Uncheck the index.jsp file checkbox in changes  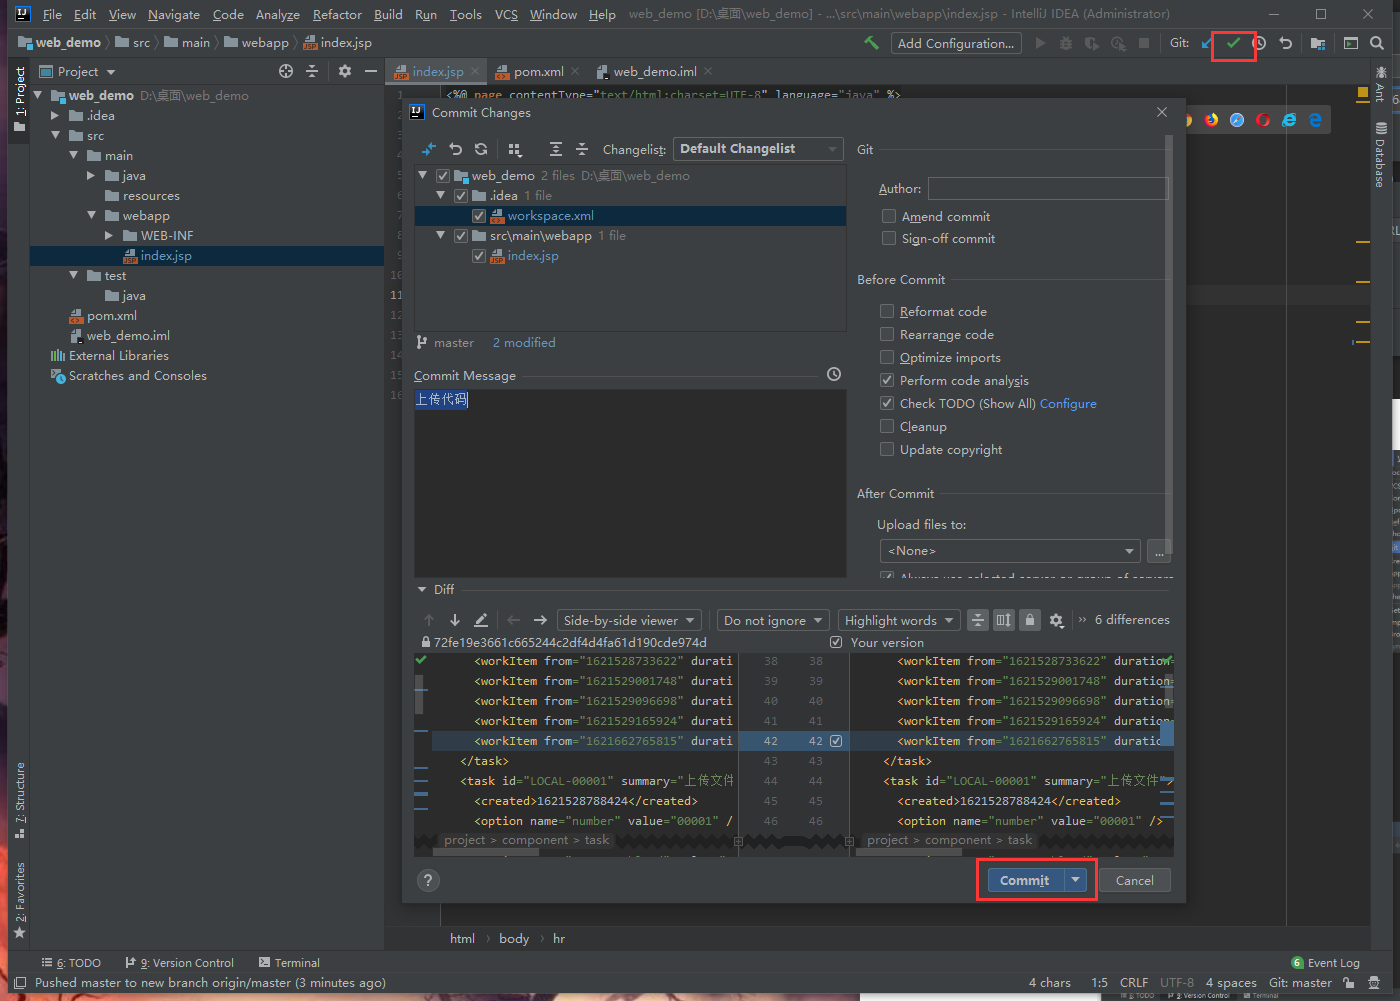(479, 256)
